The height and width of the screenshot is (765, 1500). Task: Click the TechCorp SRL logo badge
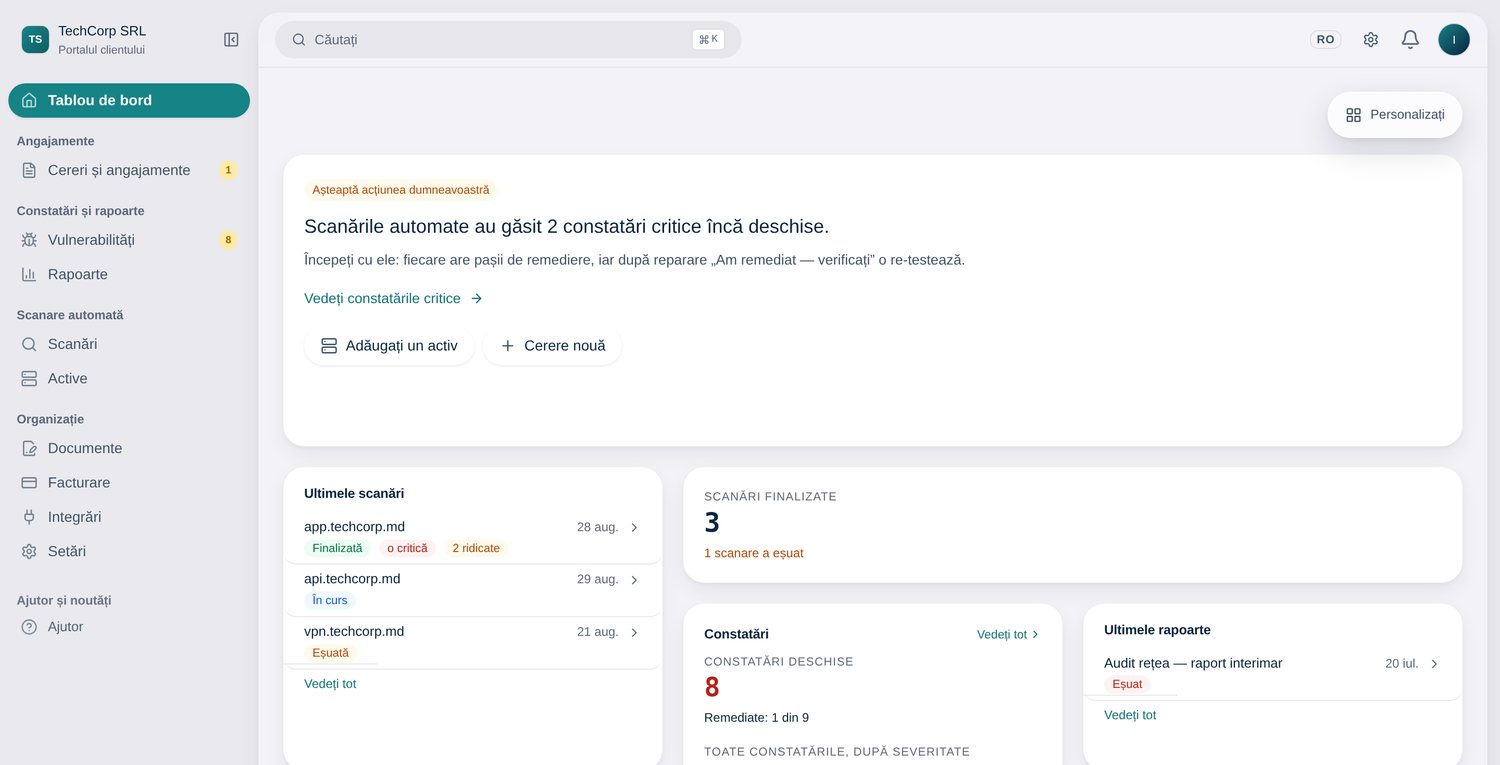pyautogui.click(x=35, y=40)
